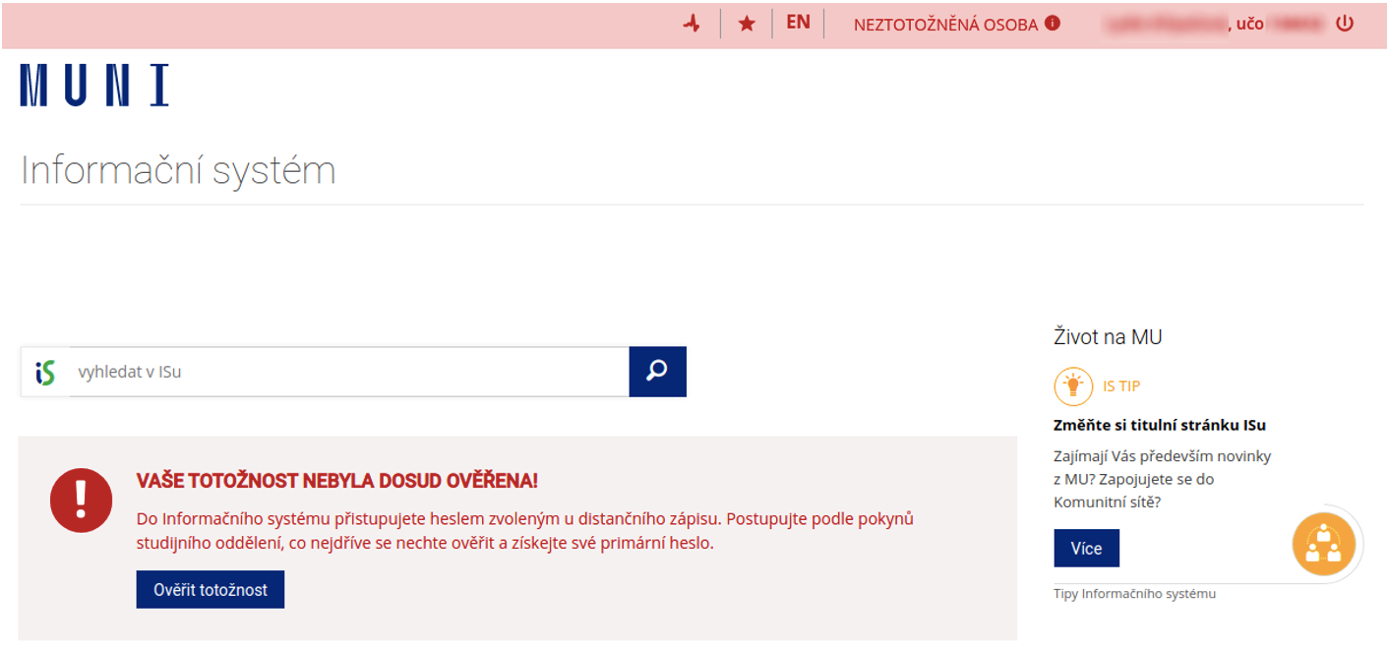Open Tipy Informačního systému link
This screenshot has width=1392, height=660.
pos(1135,594)
